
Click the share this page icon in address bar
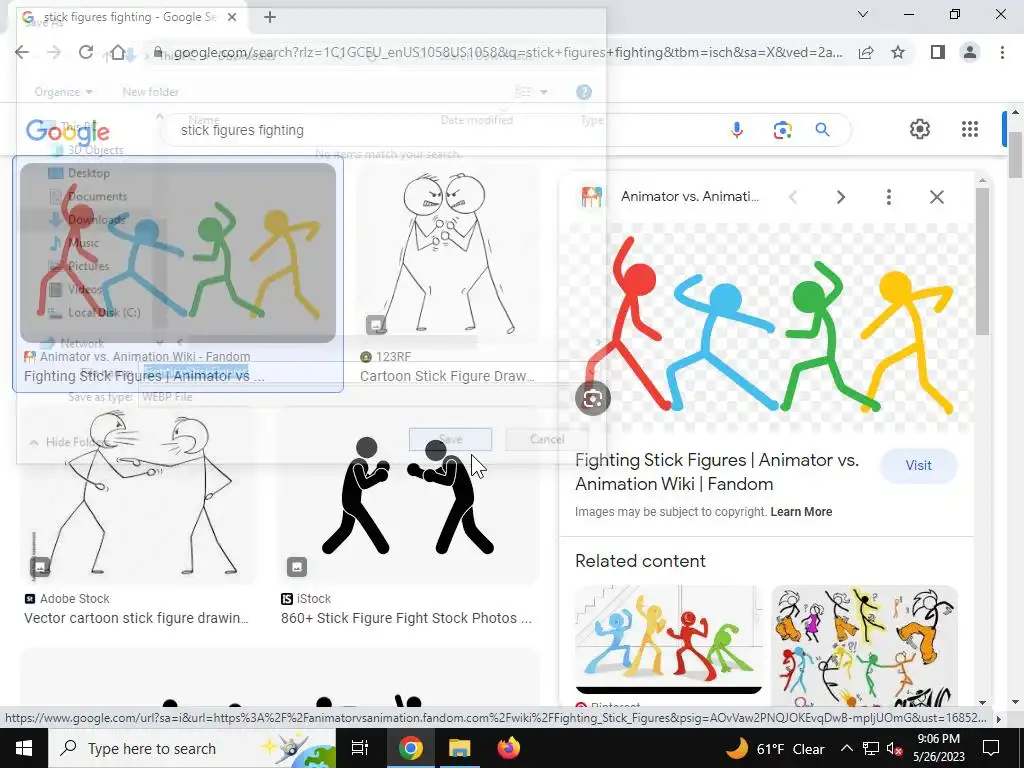point(866,52)
